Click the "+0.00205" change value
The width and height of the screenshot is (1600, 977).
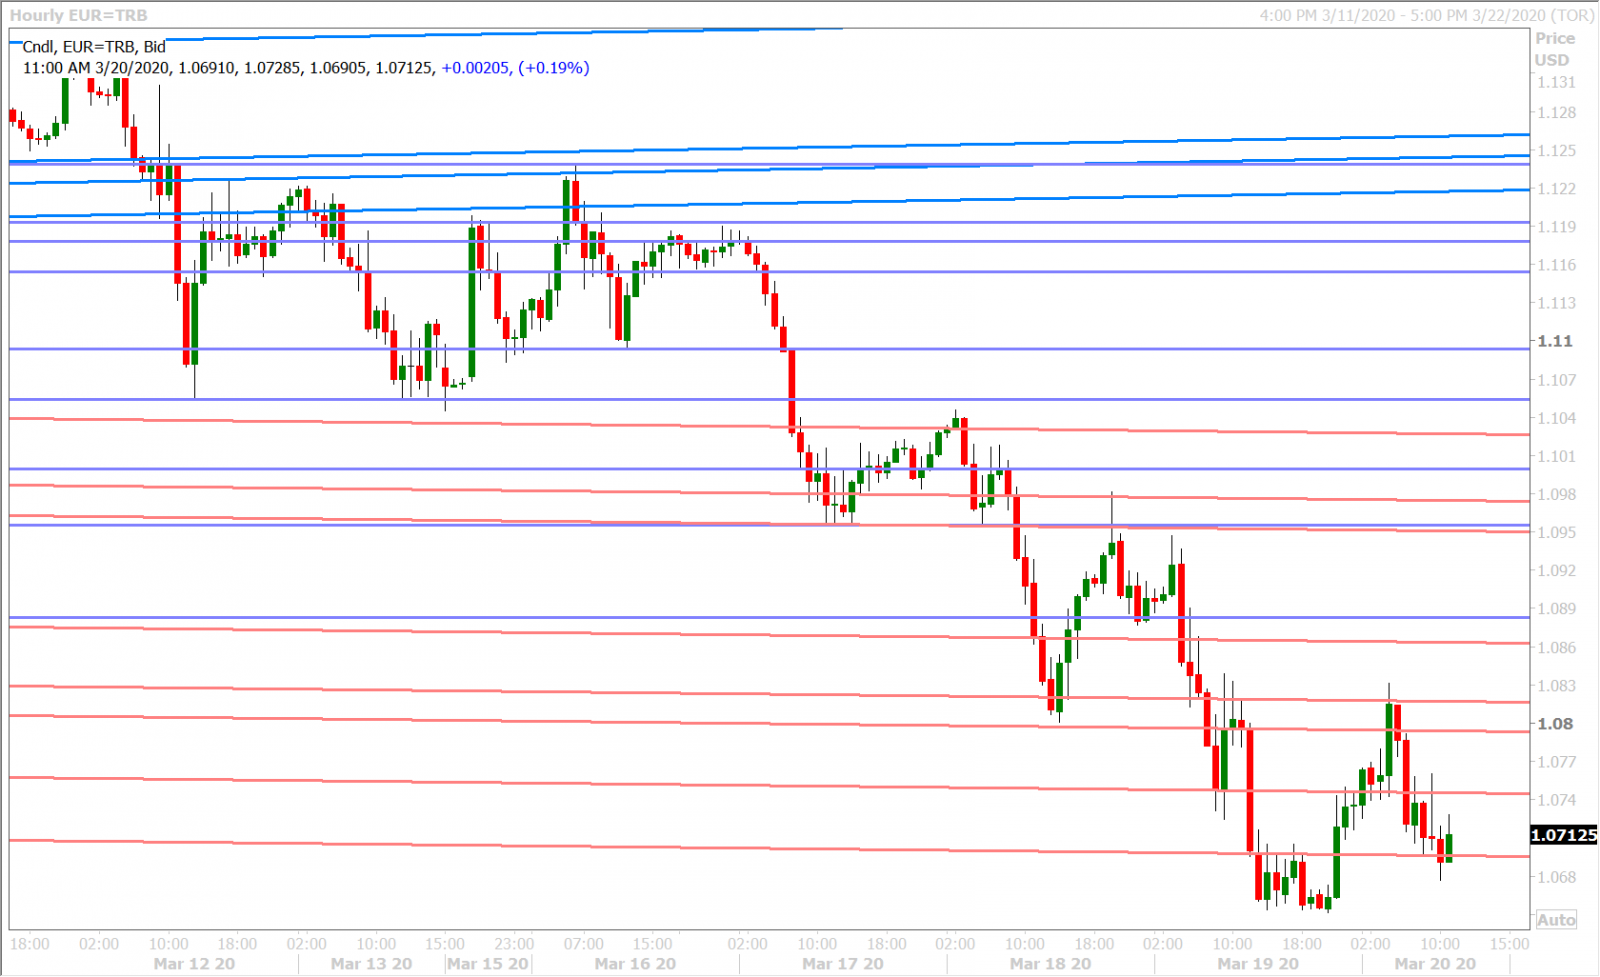pyautogui.click(x=476, y=68)
